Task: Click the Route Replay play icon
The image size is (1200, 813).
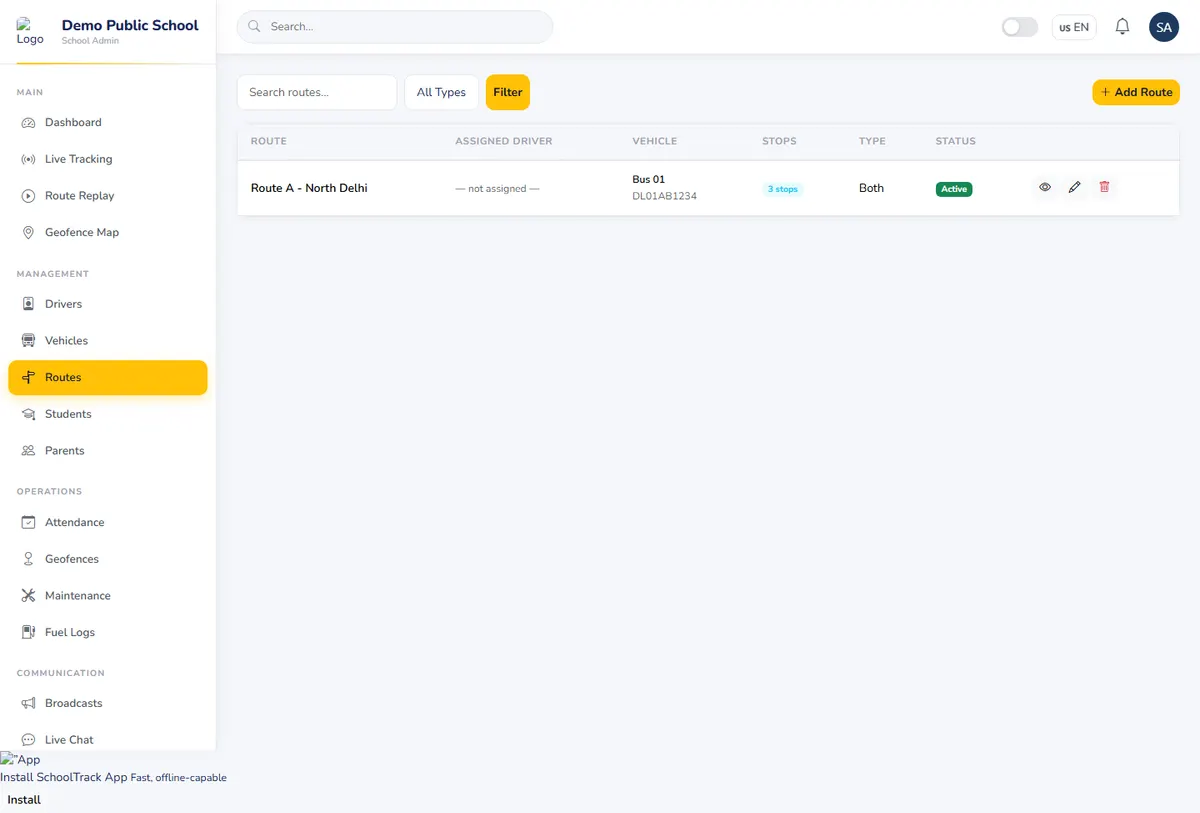Action: 28,196
